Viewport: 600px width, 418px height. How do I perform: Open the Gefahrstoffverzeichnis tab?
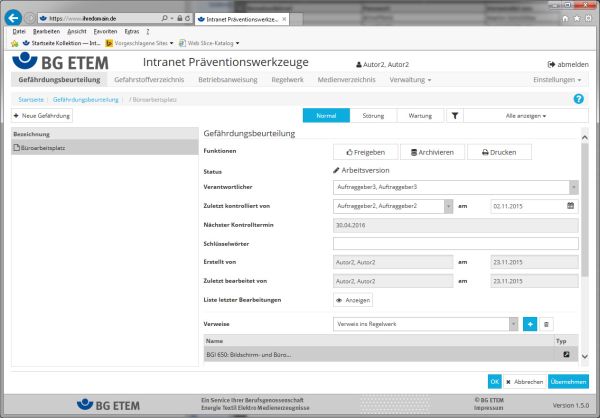pos(149,79)
